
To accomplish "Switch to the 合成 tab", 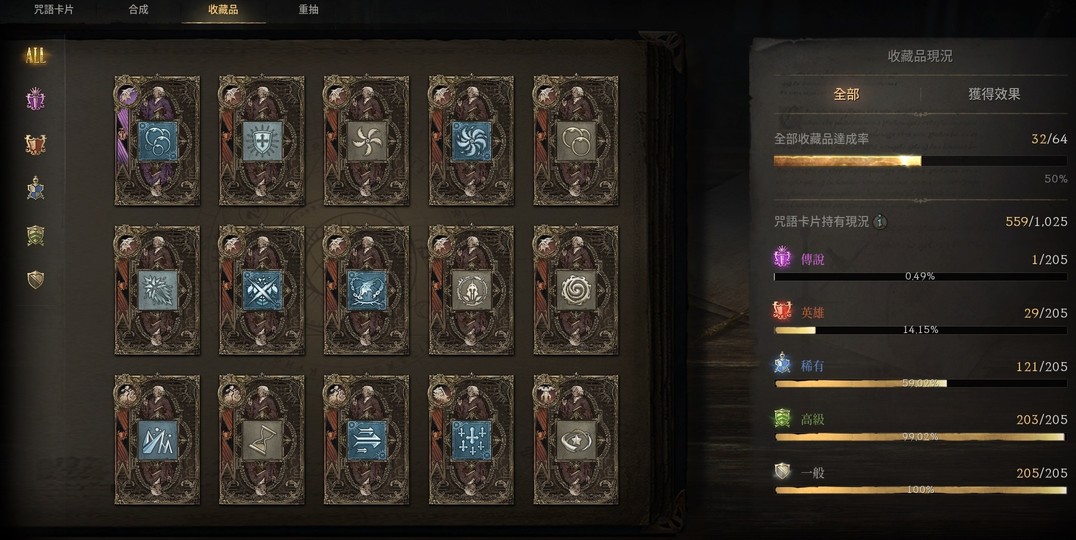I will (139, 10).
